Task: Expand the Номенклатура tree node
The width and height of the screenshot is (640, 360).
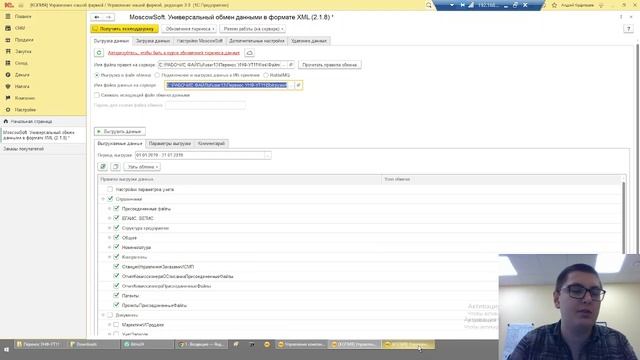Action: (x=109, y=247)
